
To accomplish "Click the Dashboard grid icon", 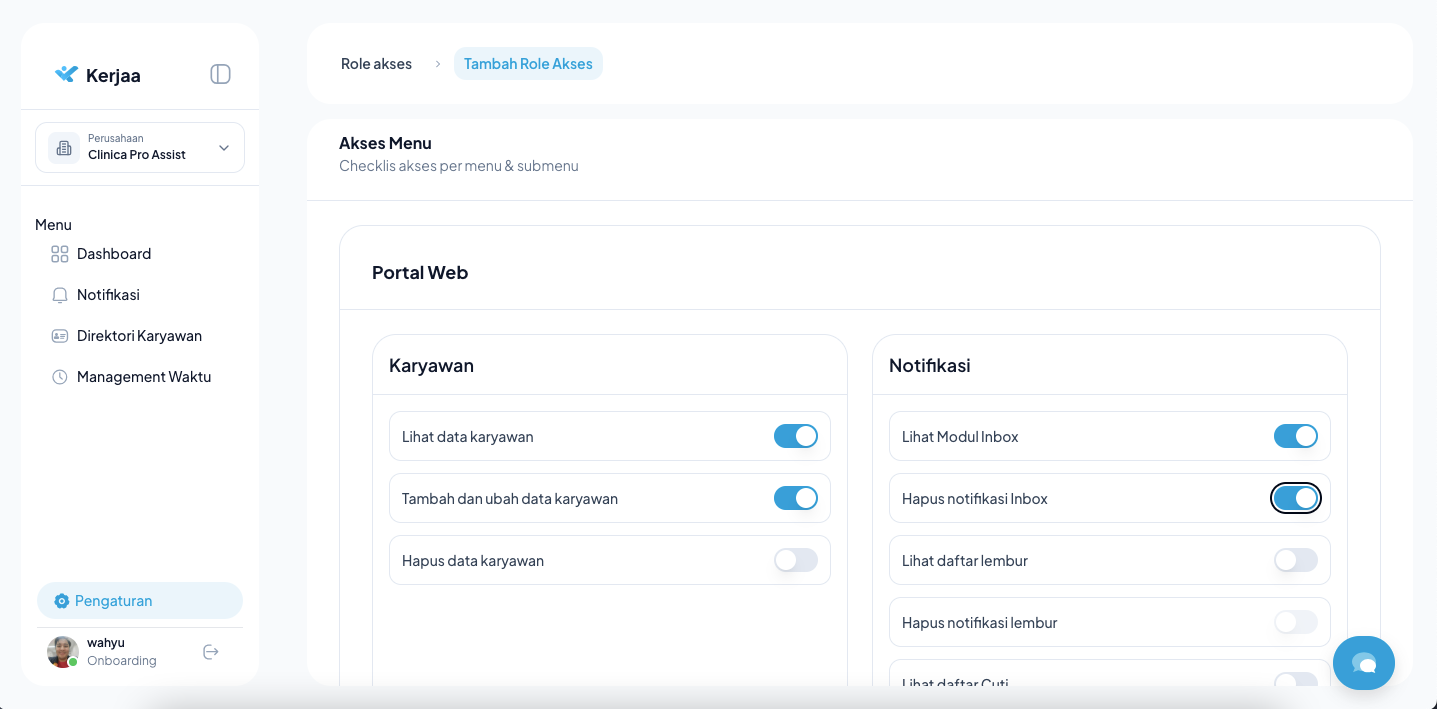I will [60, 254].
